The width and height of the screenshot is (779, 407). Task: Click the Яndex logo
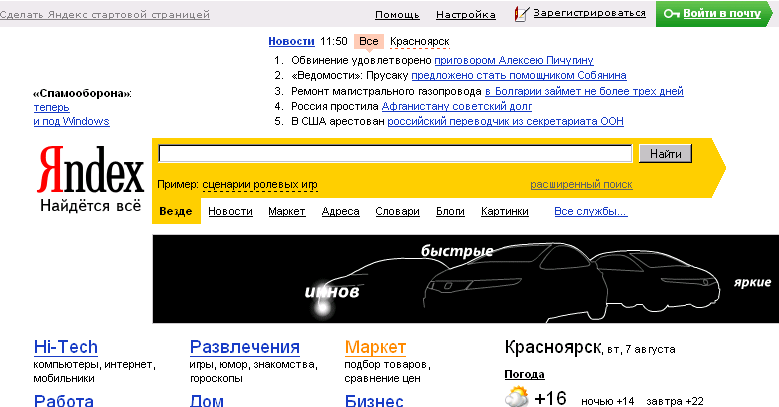click(90, 169)
